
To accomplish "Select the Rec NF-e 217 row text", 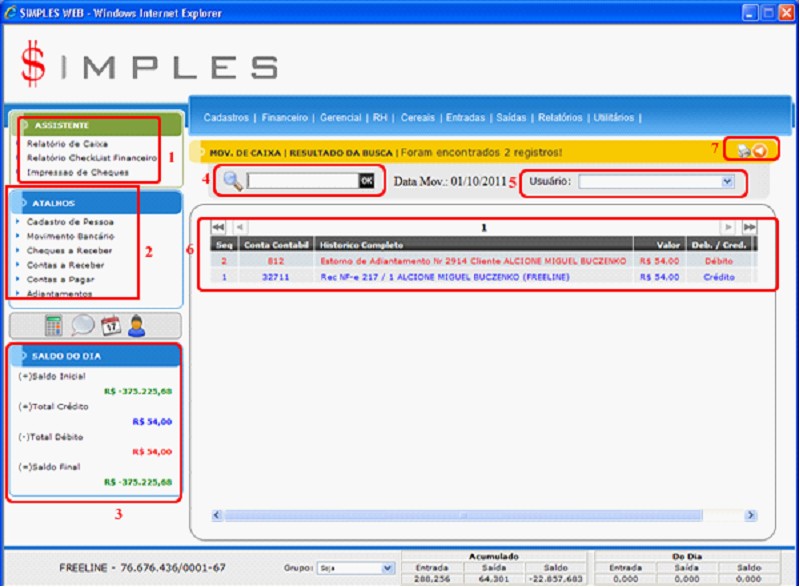I will point(444,277).
